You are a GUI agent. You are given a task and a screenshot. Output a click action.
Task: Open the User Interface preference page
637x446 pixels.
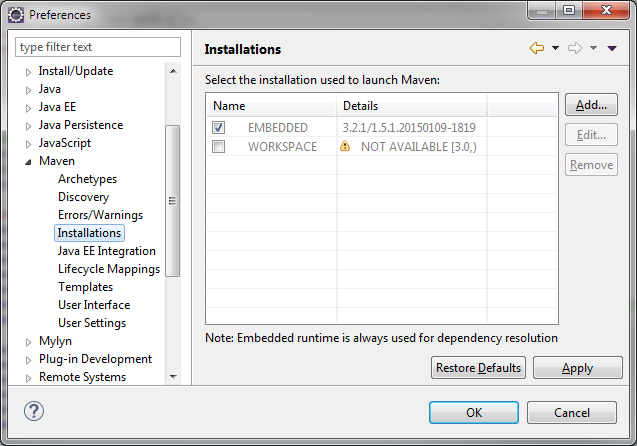coord(94,305)
